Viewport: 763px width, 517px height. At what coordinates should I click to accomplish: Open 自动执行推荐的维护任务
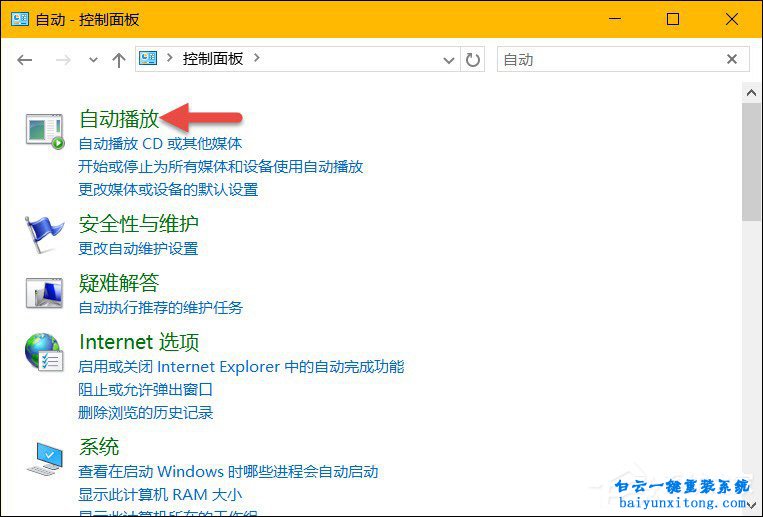(161, 308)
